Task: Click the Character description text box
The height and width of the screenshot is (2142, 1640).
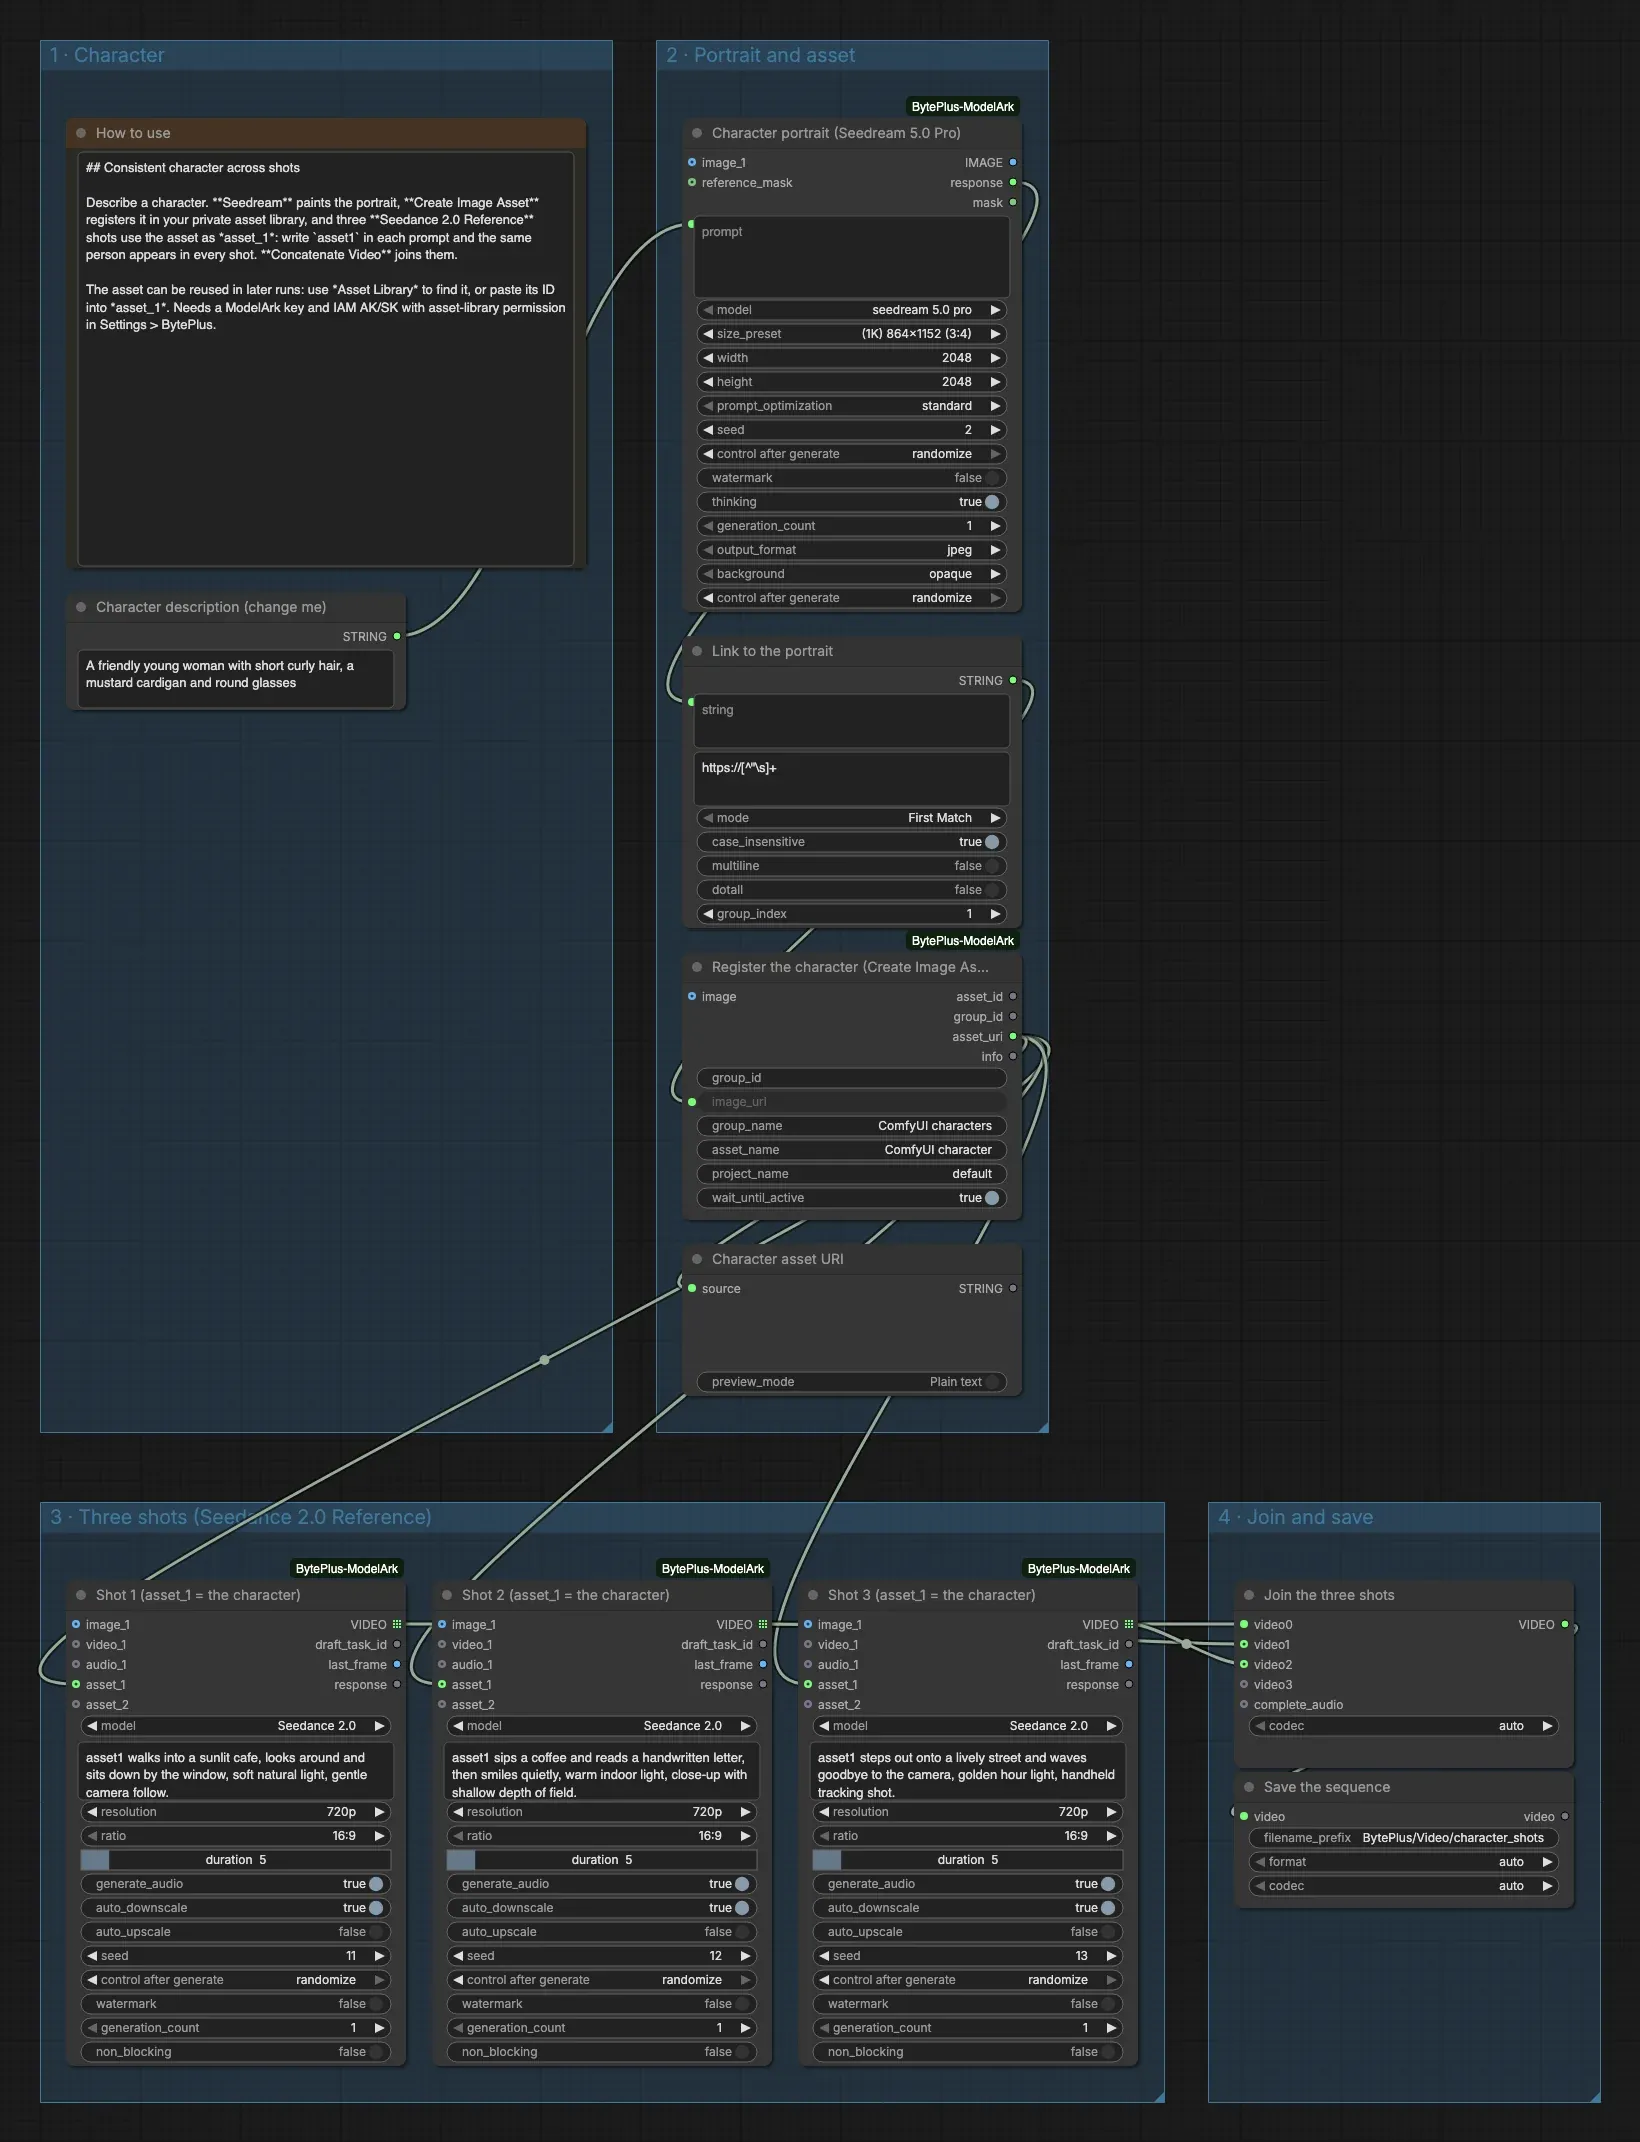Action: pos(236,678)
